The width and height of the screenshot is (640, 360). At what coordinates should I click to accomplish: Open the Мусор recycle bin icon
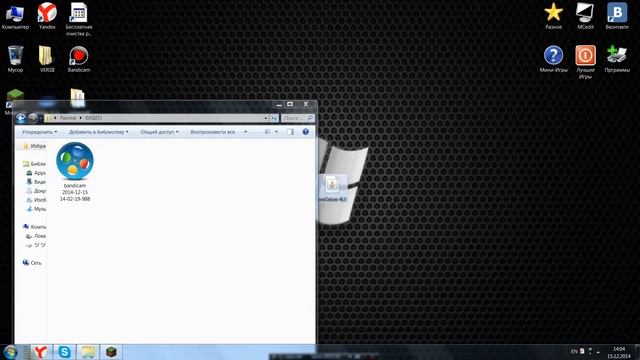pos(15,59)
